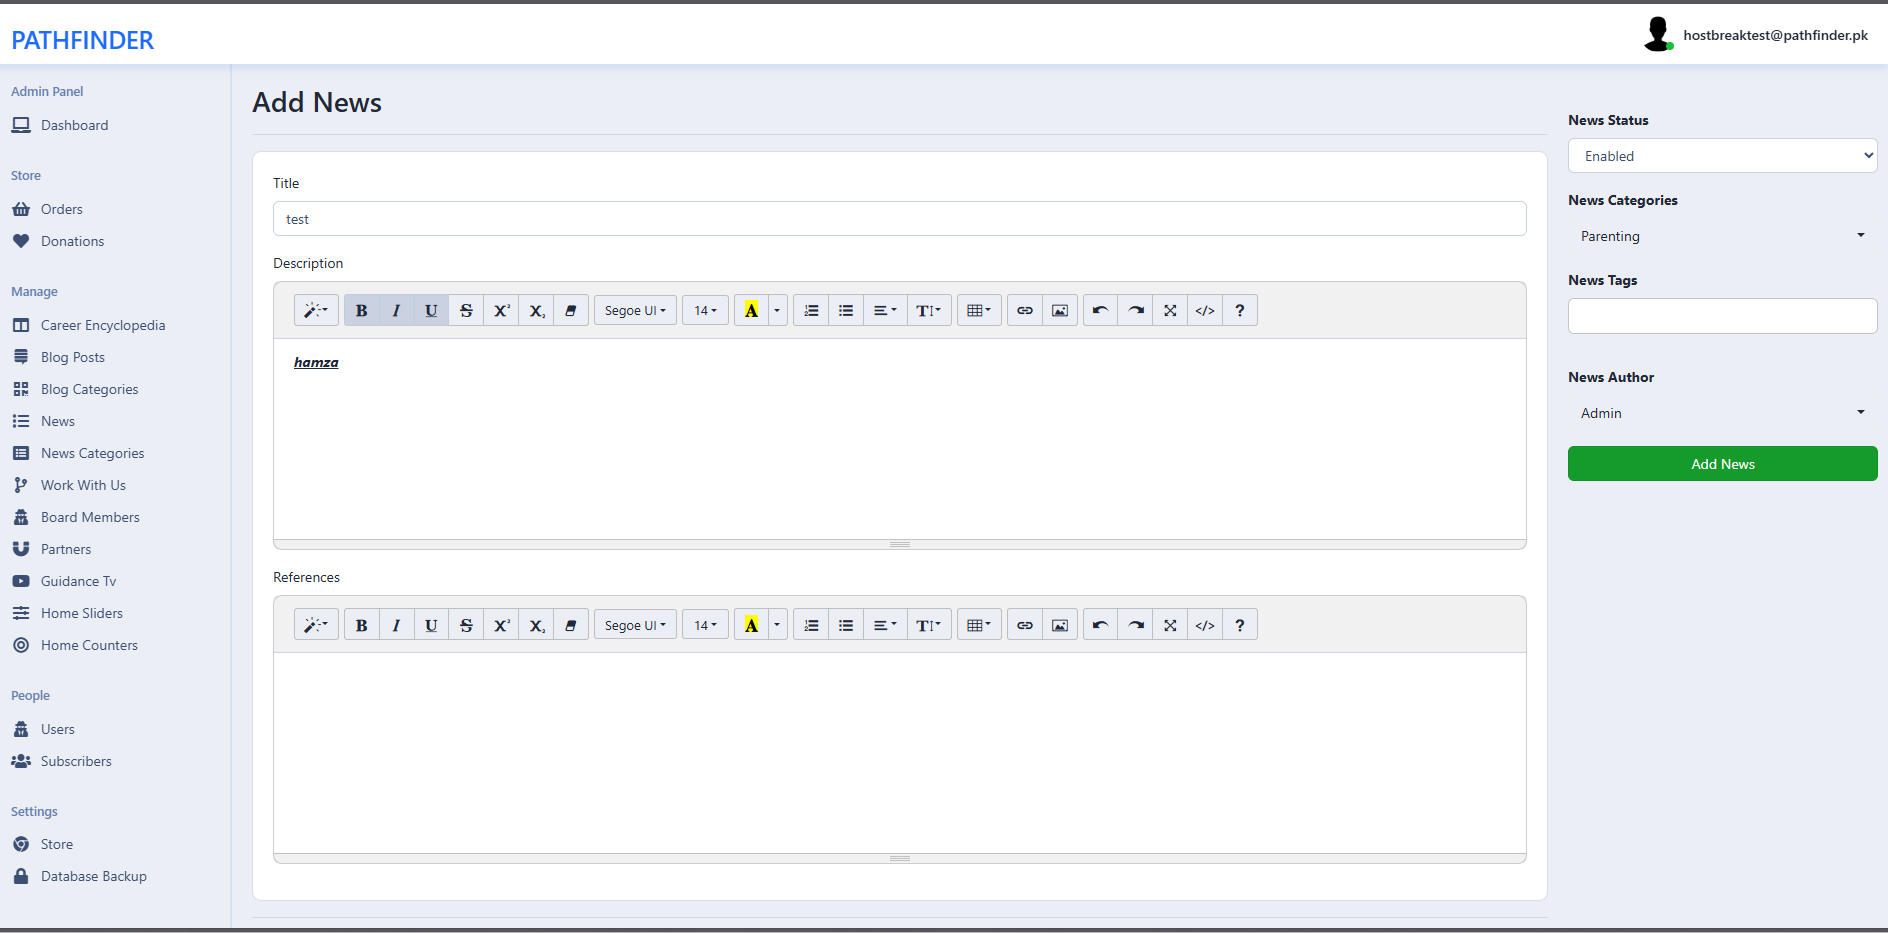Image resolution: width=1888 pixels, height=933 pixels.
Task: Click the green Add News button
Action: click(1721, 464)
